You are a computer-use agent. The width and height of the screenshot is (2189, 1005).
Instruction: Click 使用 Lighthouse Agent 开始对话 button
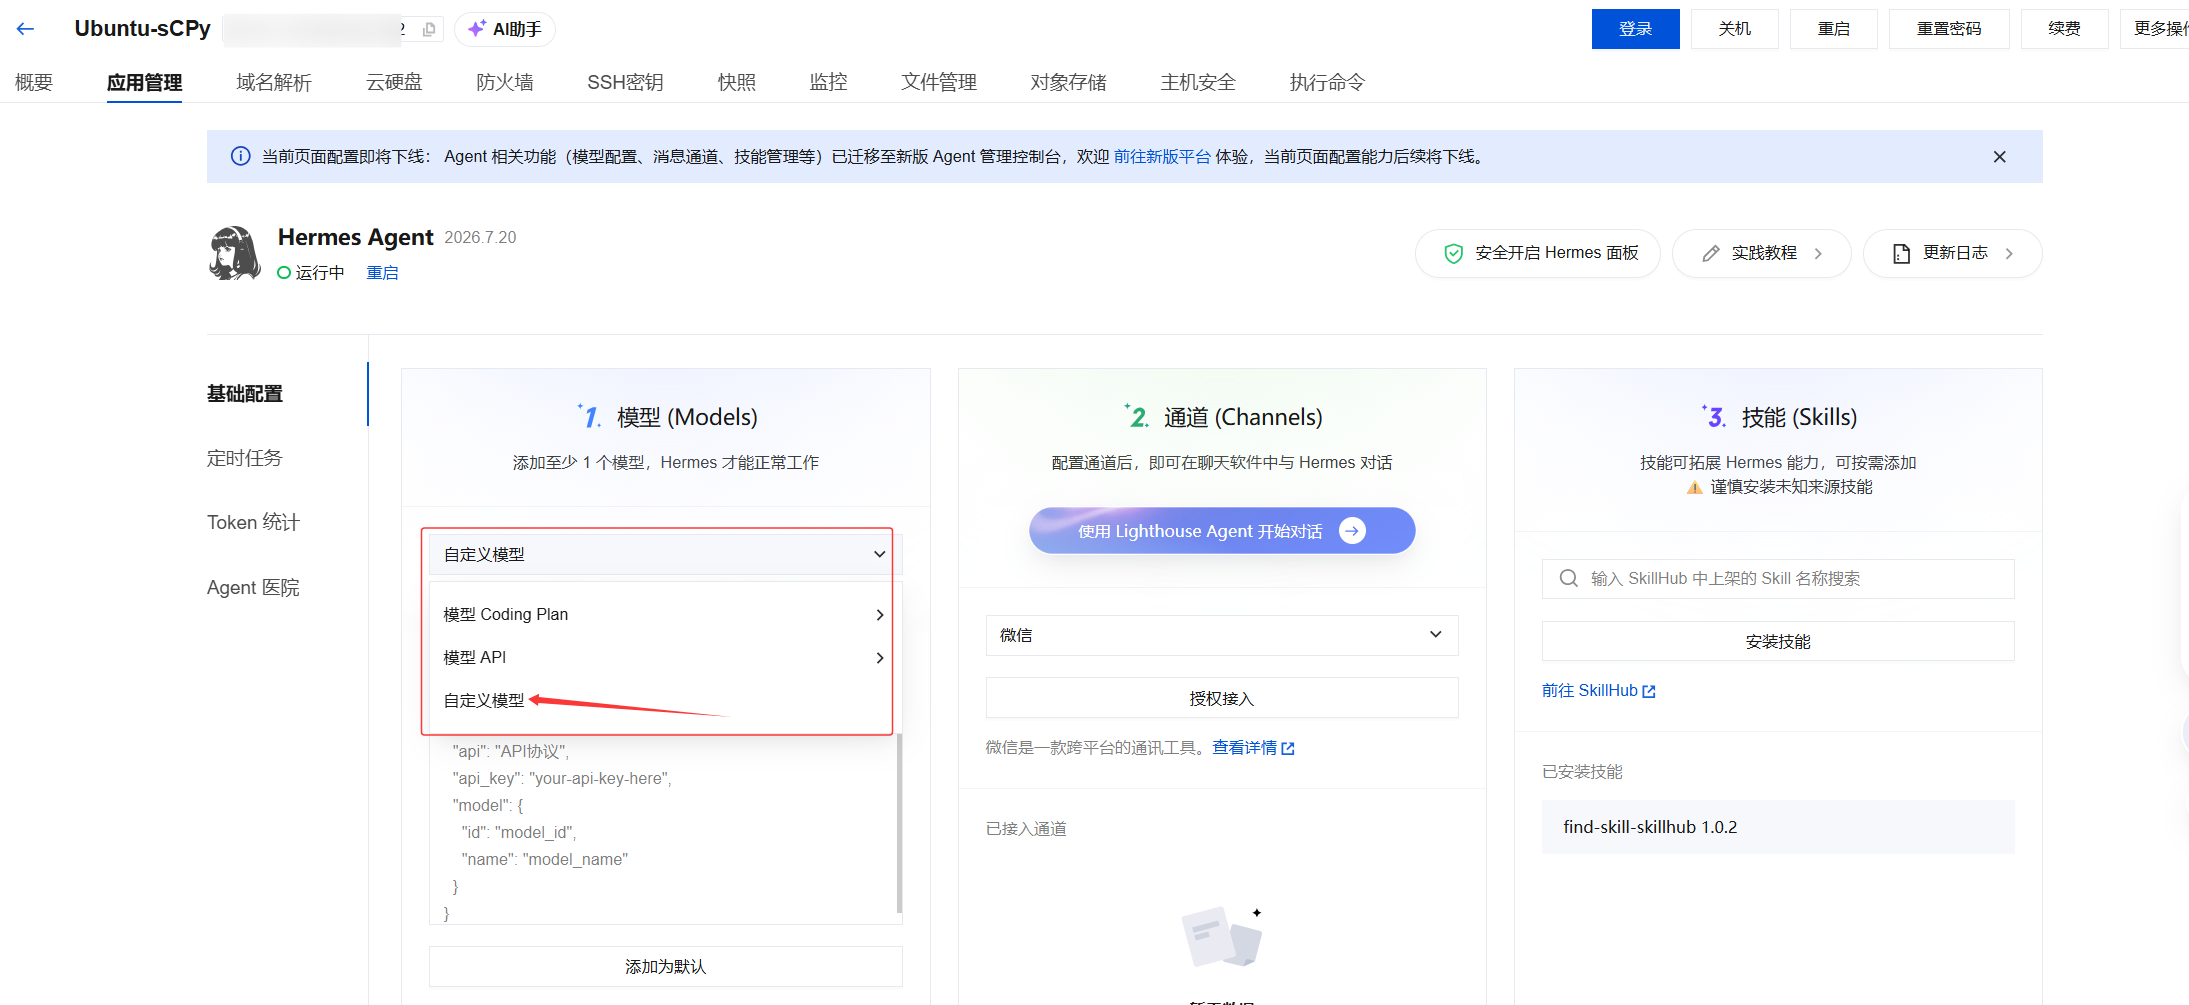pos(1221,531)
